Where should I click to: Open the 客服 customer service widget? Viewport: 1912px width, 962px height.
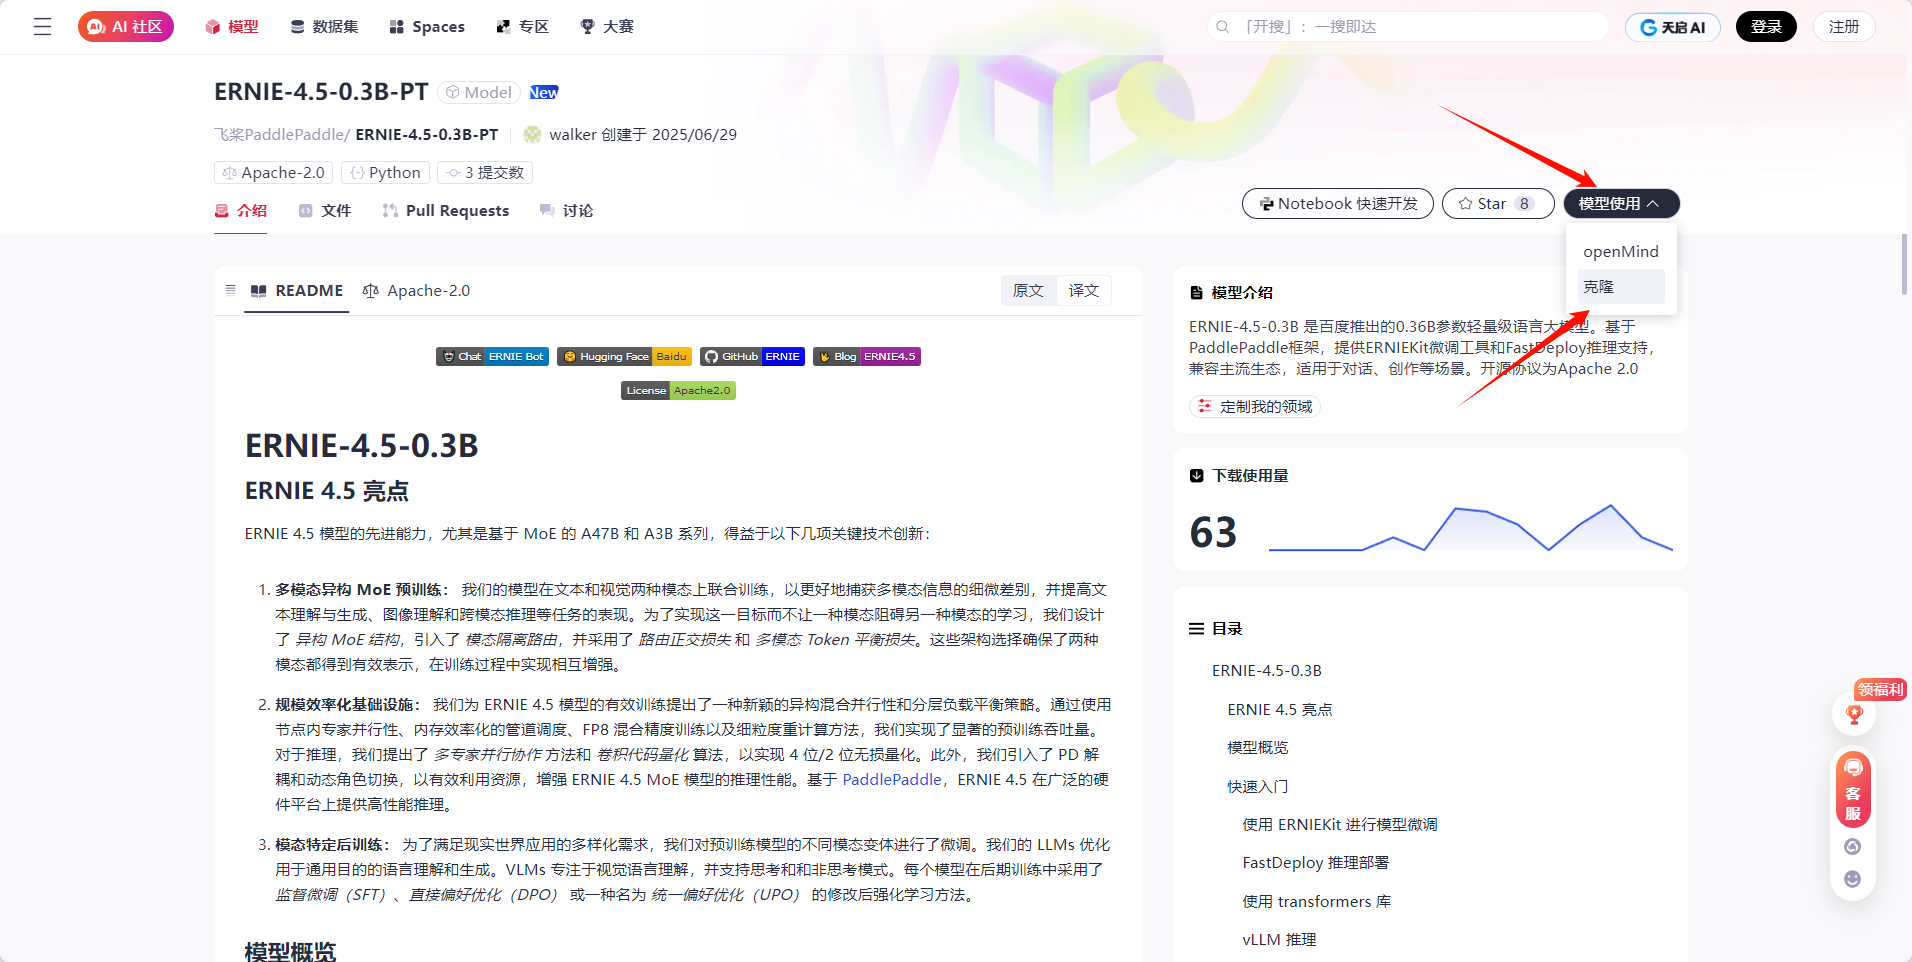click(1853, 789)
